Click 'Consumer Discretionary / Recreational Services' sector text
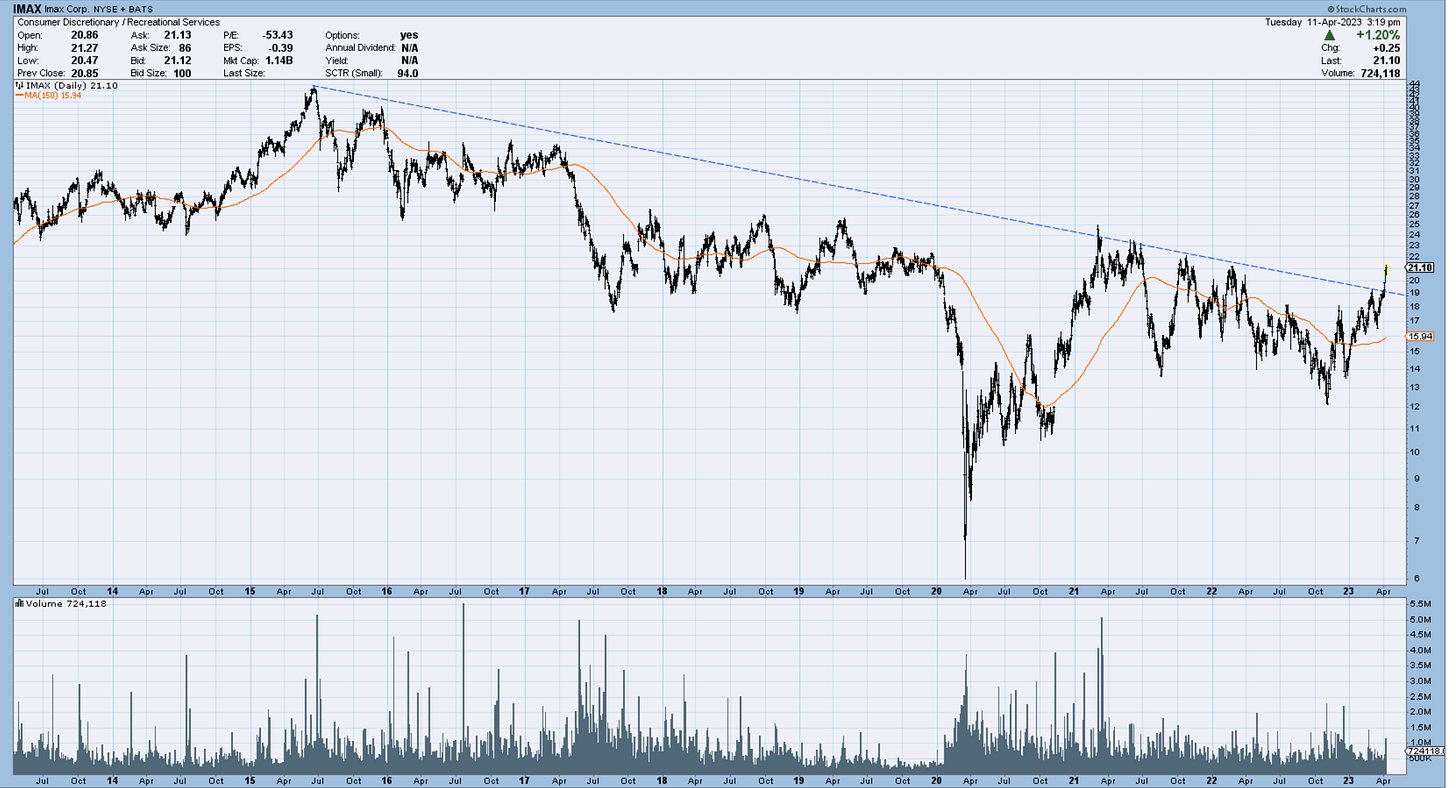1456x788 pixels. pos(119,22)
